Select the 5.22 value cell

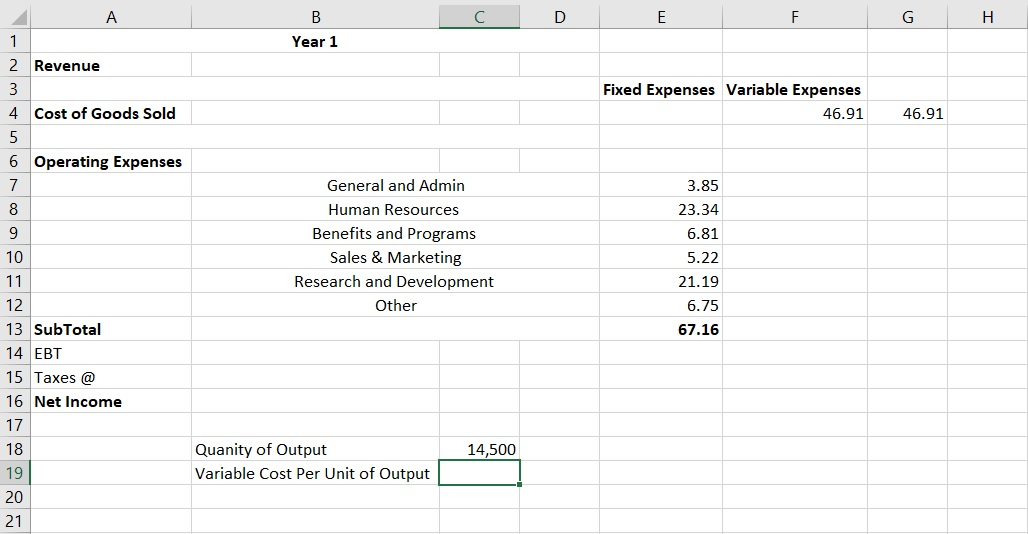click(x=661, y=257)
